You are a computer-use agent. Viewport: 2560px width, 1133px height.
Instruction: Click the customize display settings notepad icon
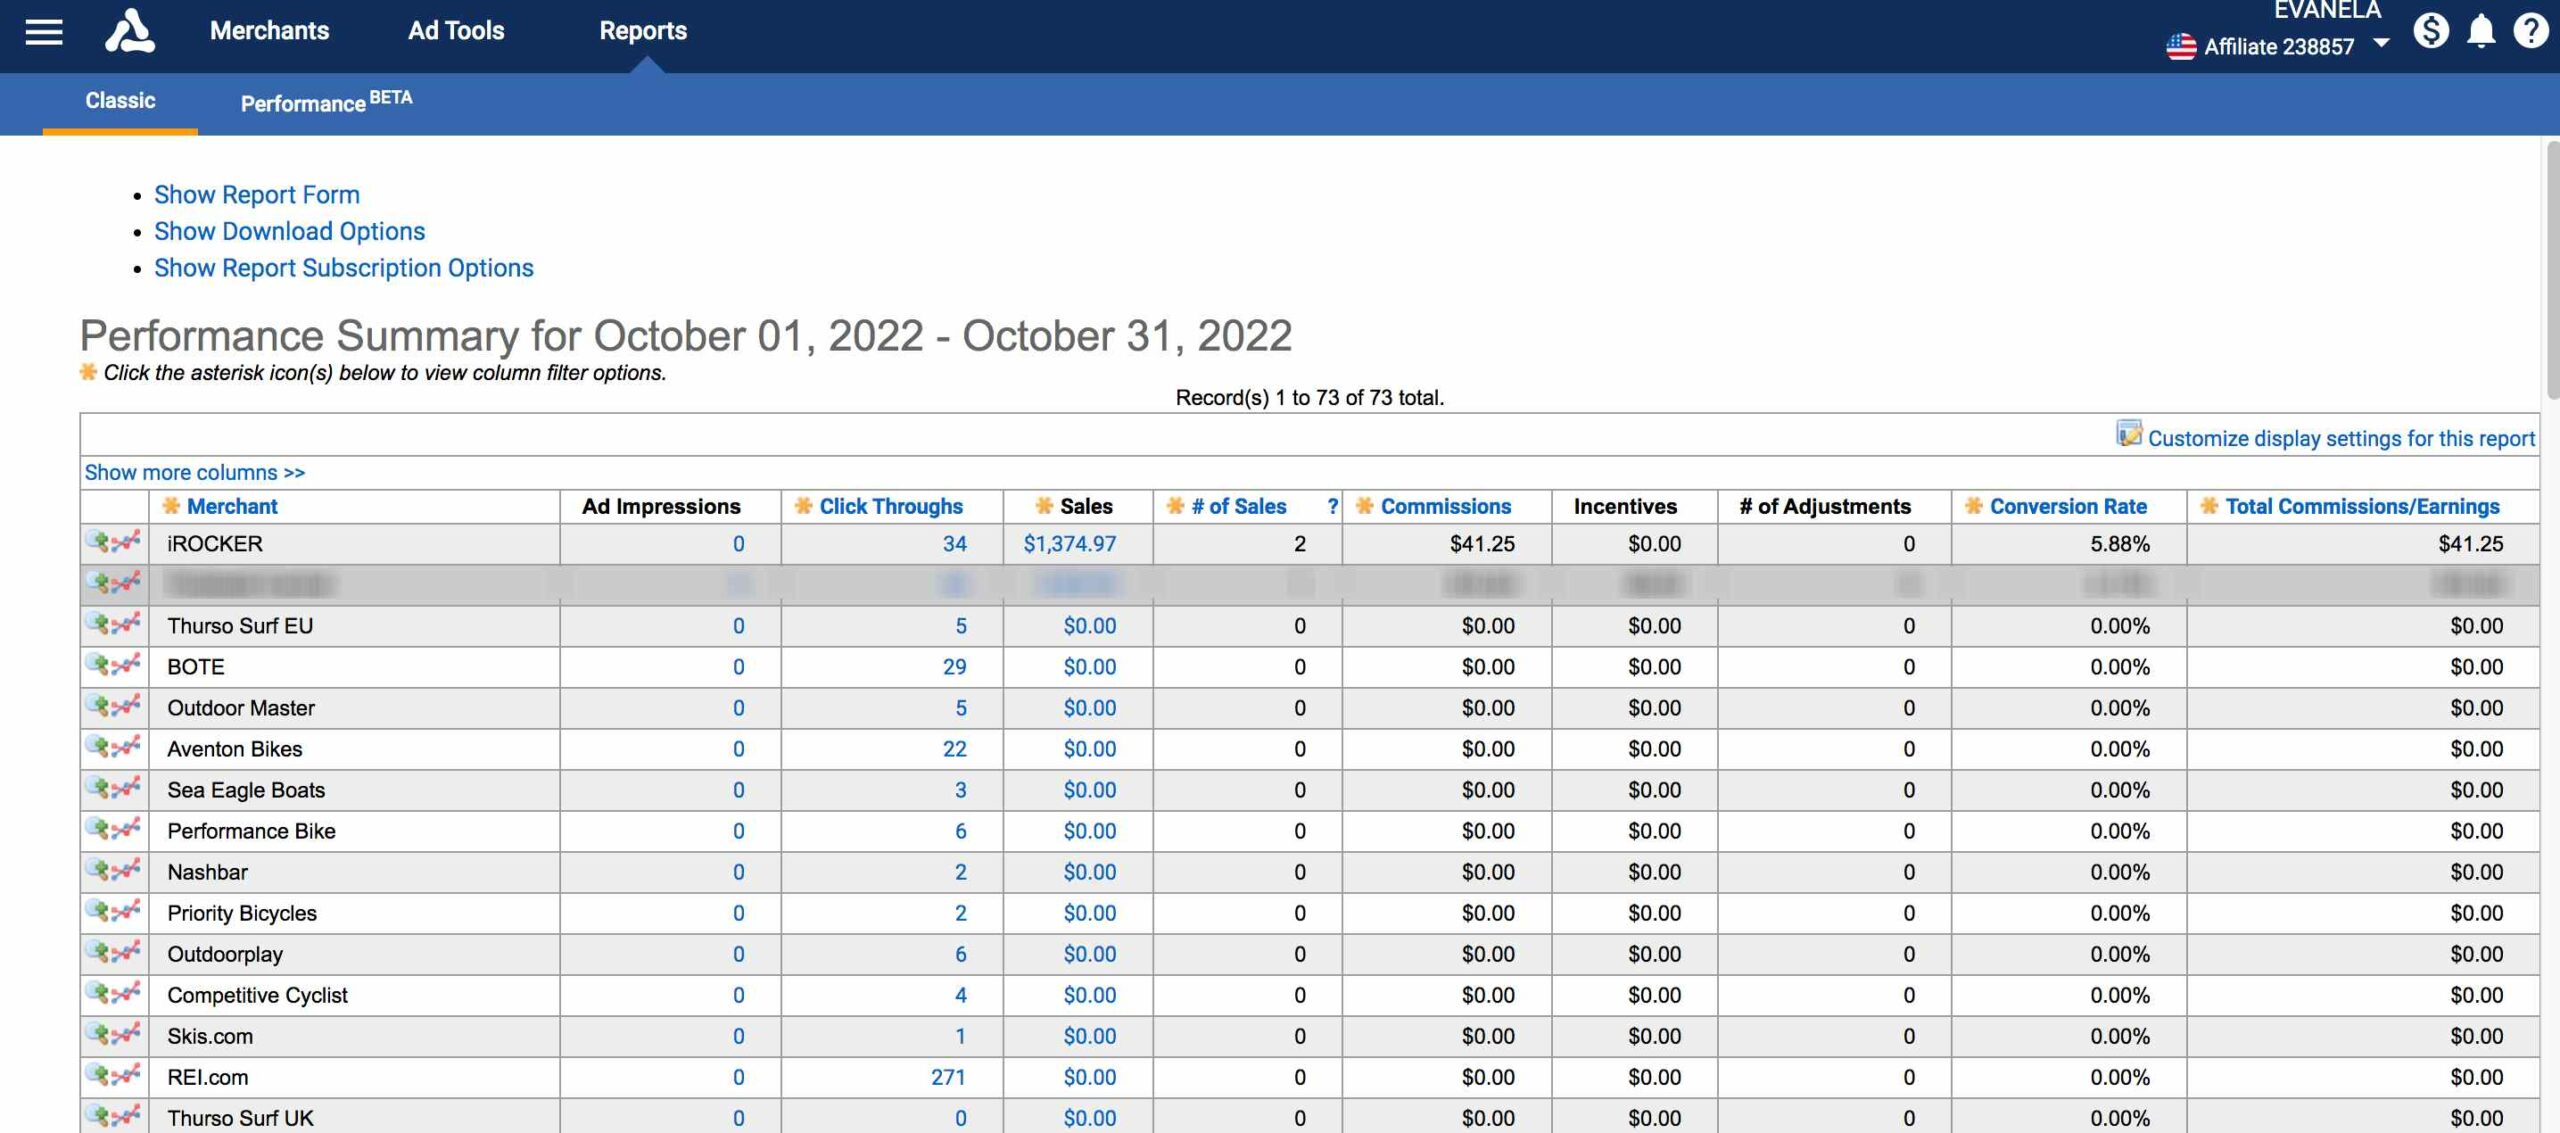click(2129, 434)
